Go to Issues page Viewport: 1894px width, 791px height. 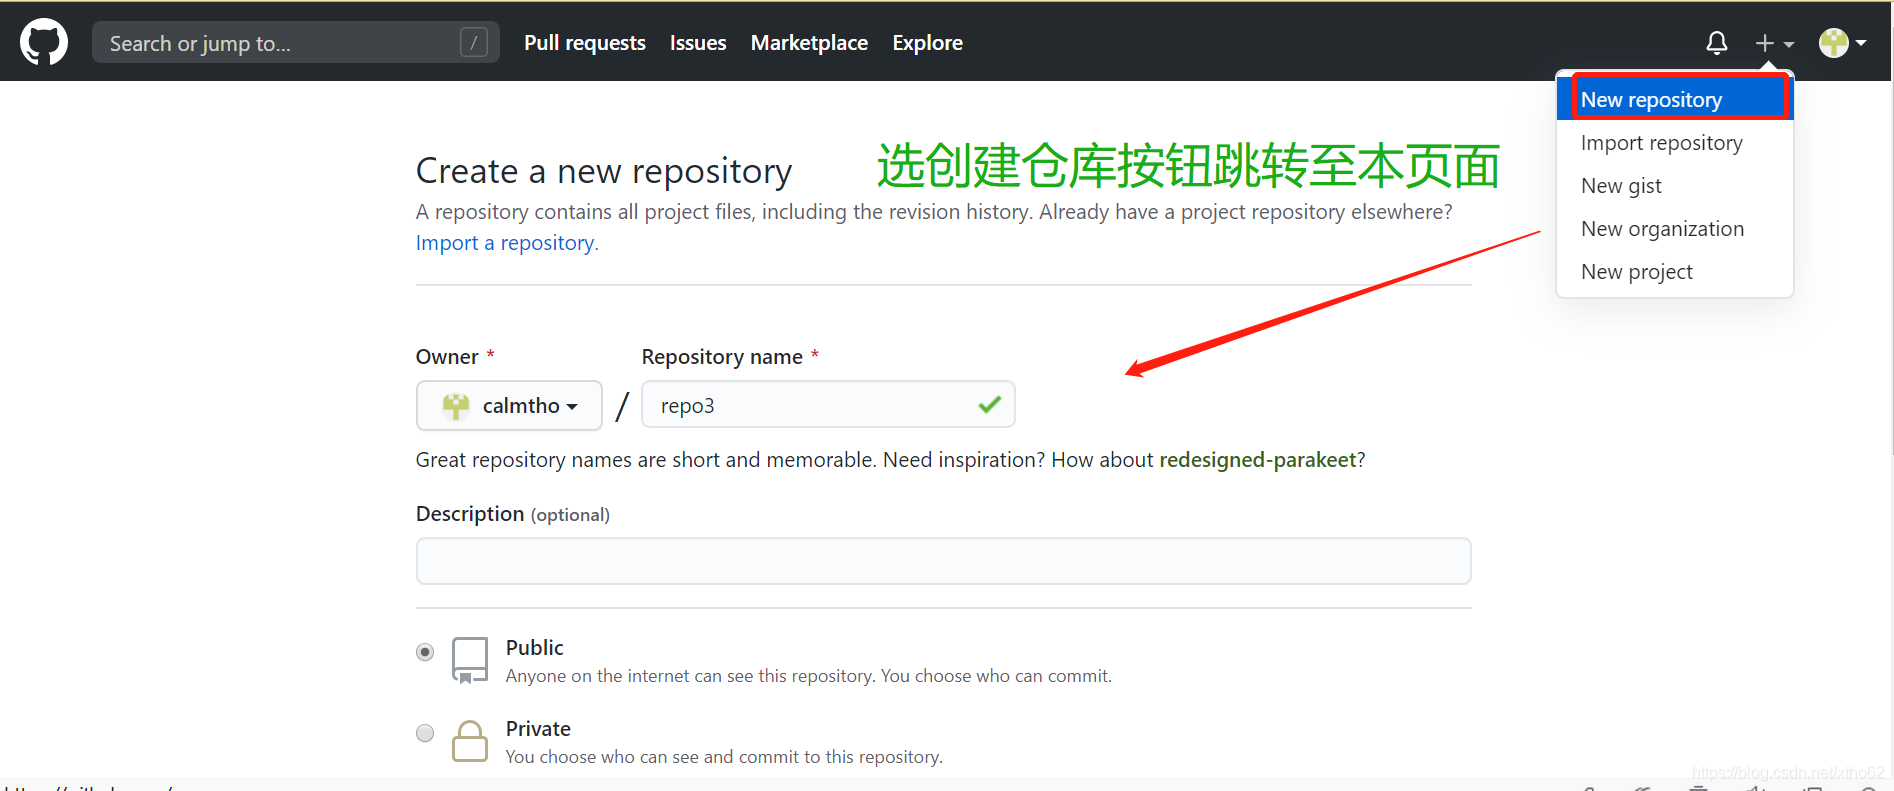(x=698, y=43)
